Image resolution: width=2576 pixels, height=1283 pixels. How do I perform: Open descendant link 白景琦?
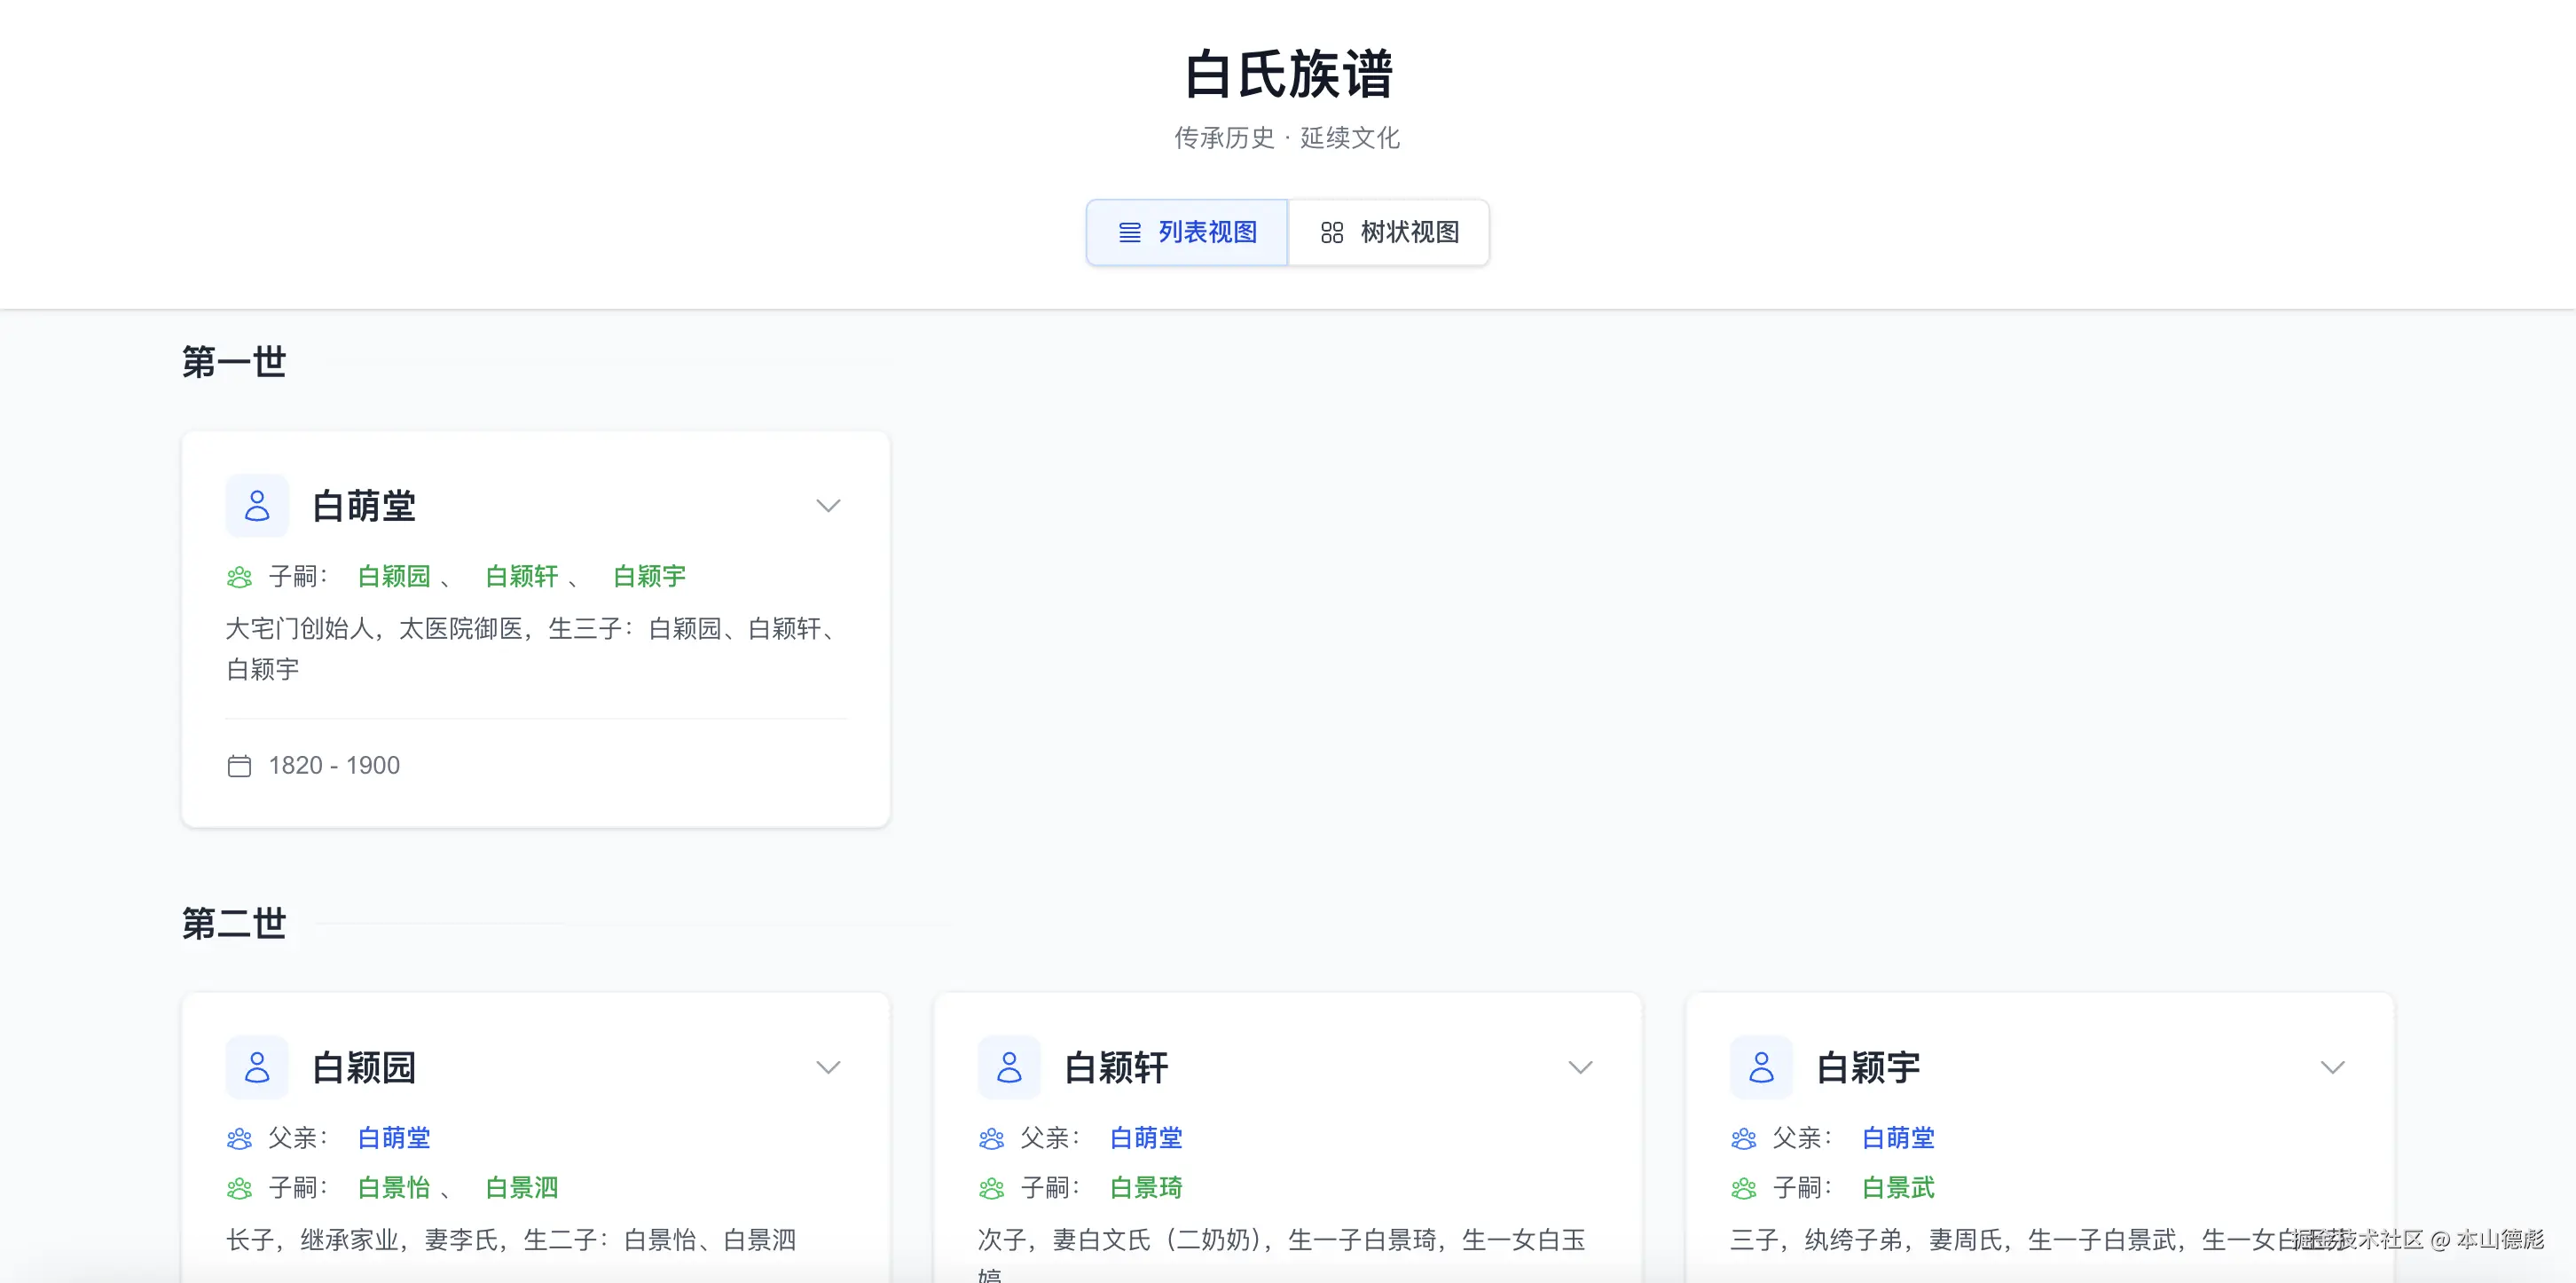(x=1146, y=1188)
